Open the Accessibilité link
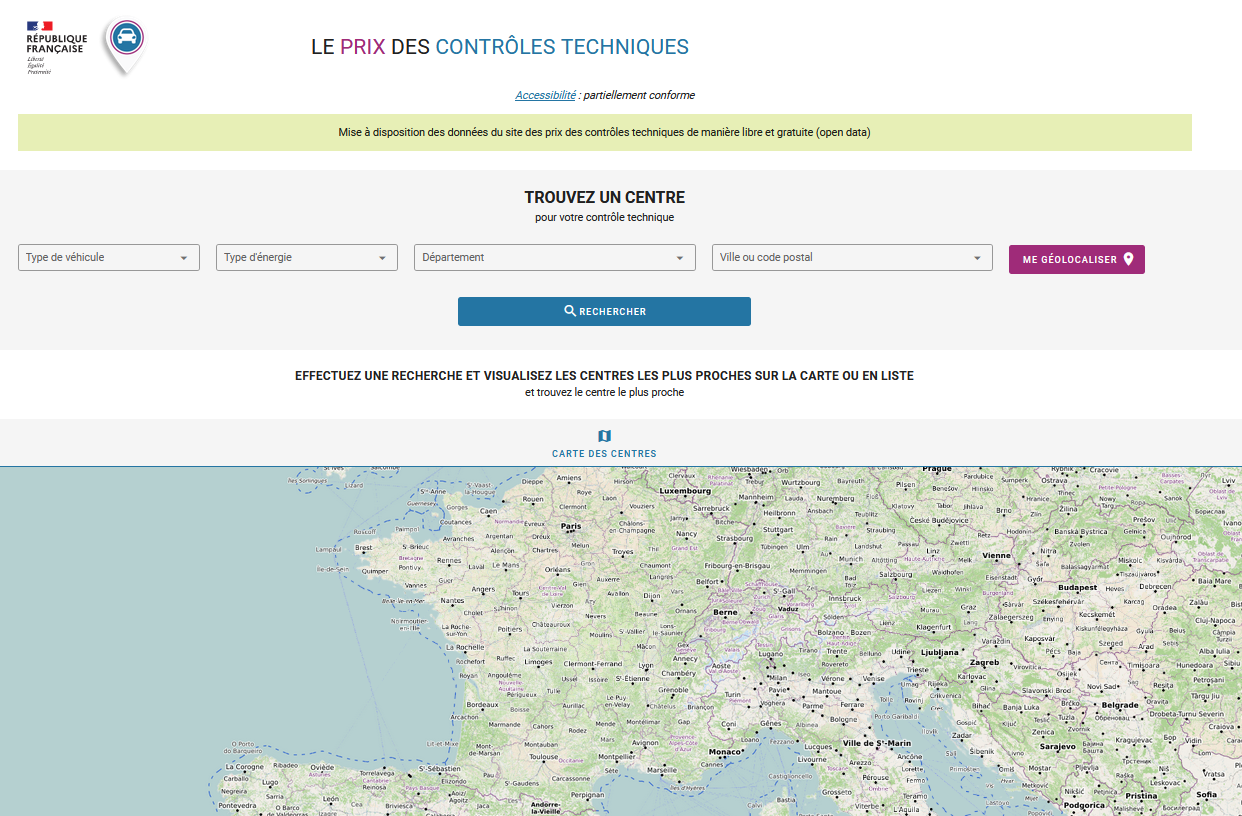The height and width of the screenshot is (816, 1242). point(545,95)
